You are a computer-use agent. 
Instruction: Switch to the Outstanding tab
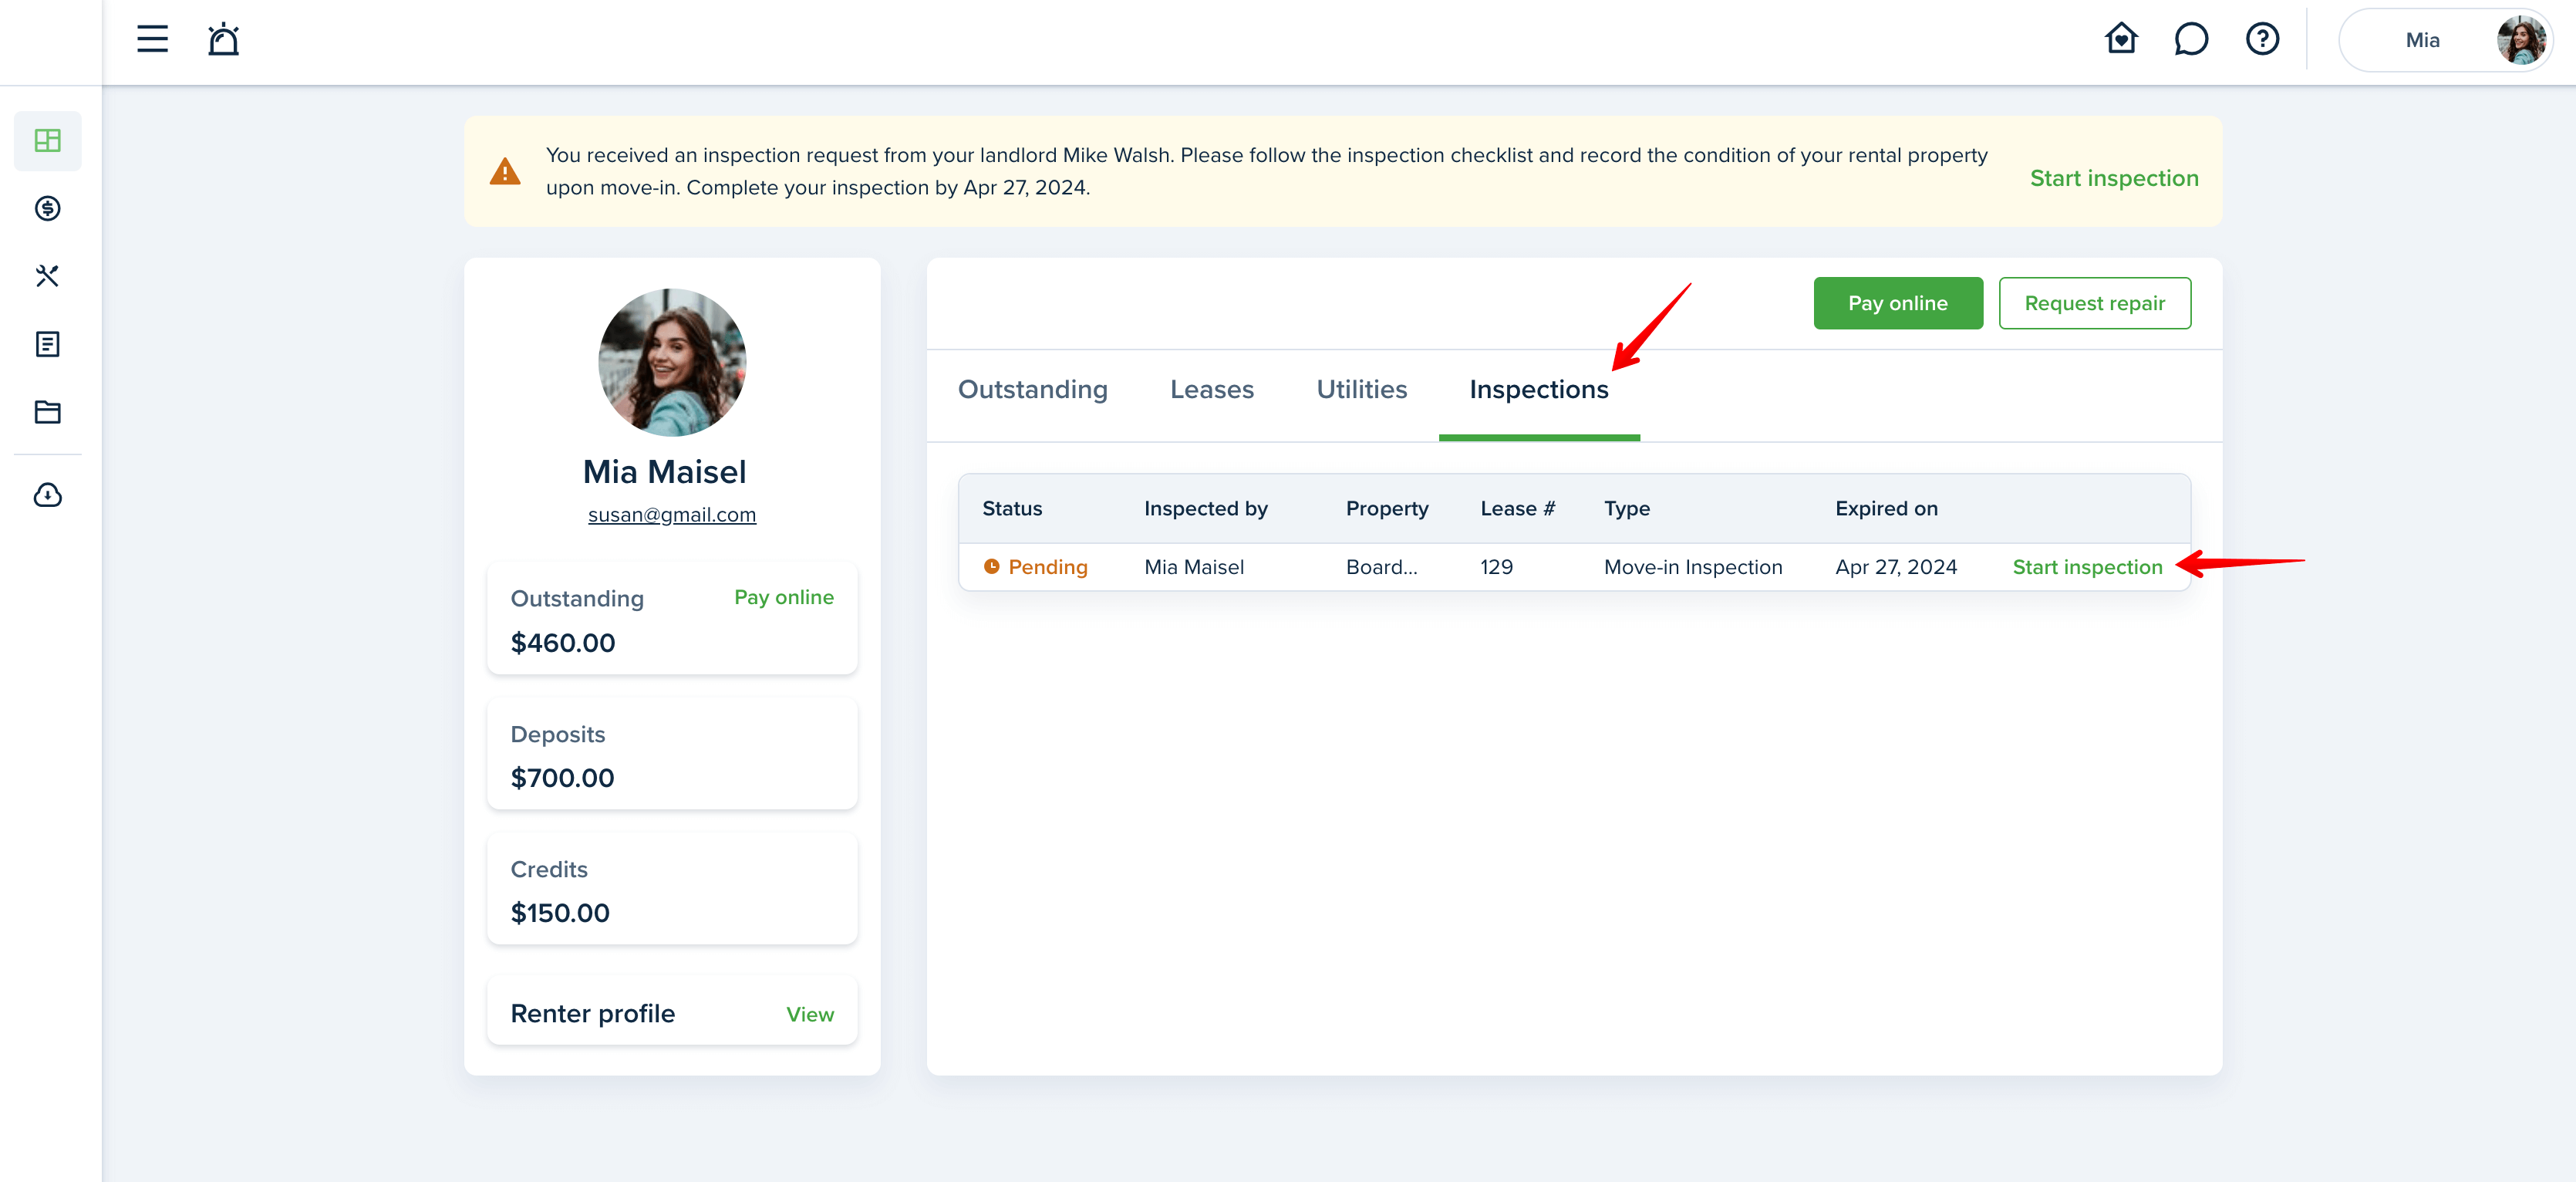coord(1032,390)
